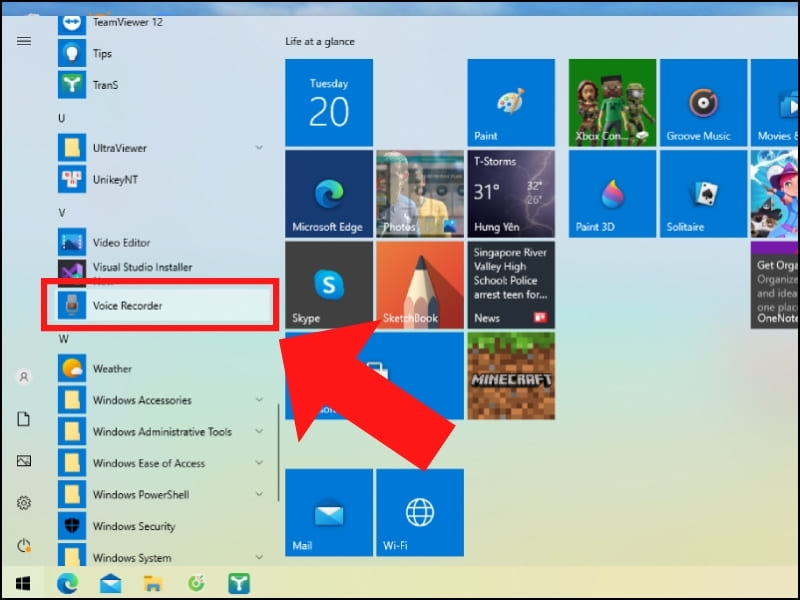Open the Hưng Yên weather tile
Screen dimensions: 800x600
[511, 194]
